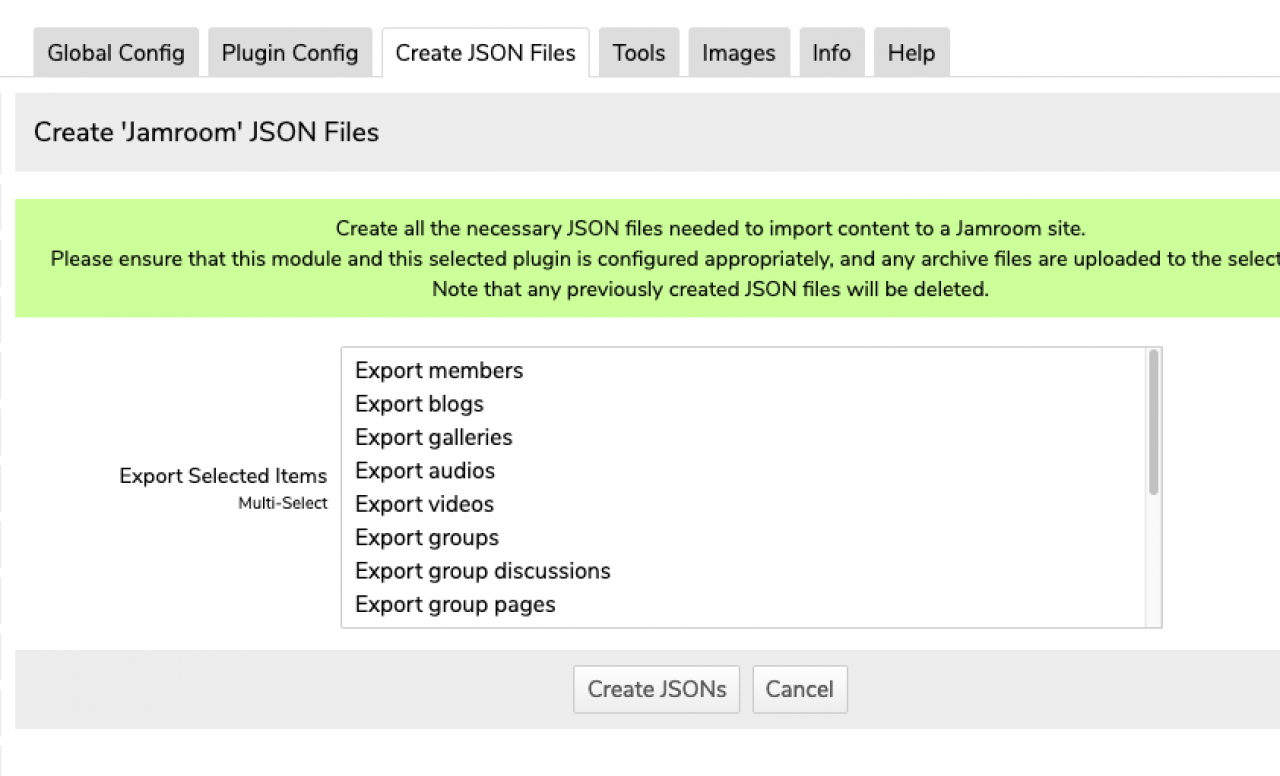Select the Export groups option
This screenshot has width=1280, height=776.
pos(427,538)
